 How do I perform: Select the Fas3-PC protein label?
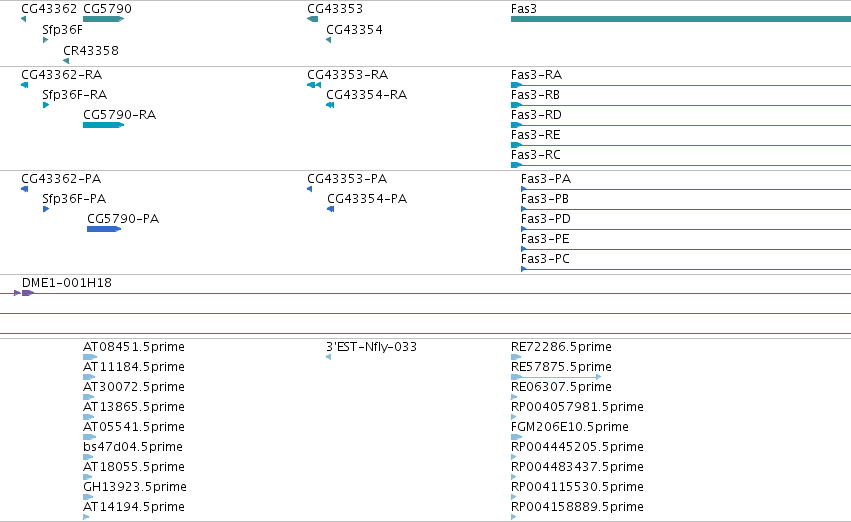coord(545,259)
